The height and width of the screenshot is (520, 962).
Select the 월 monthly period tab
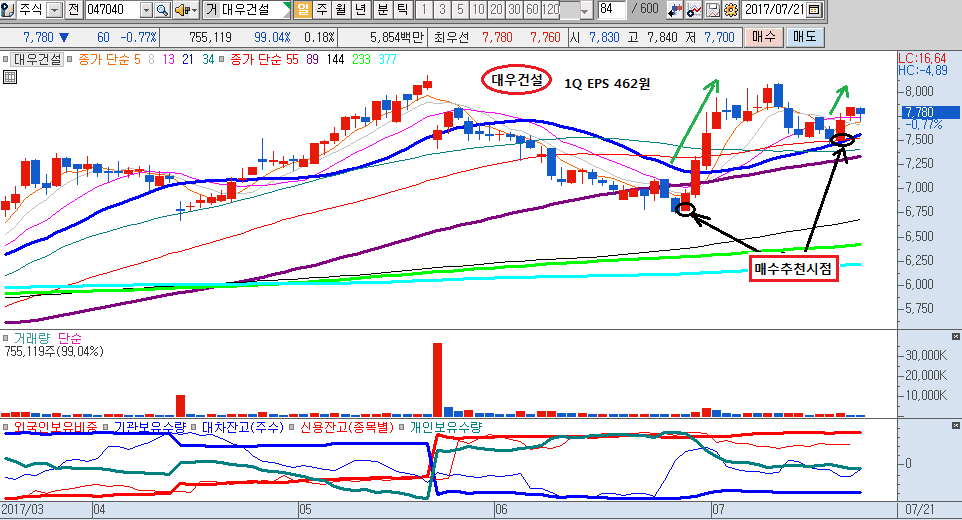point(341,10)
